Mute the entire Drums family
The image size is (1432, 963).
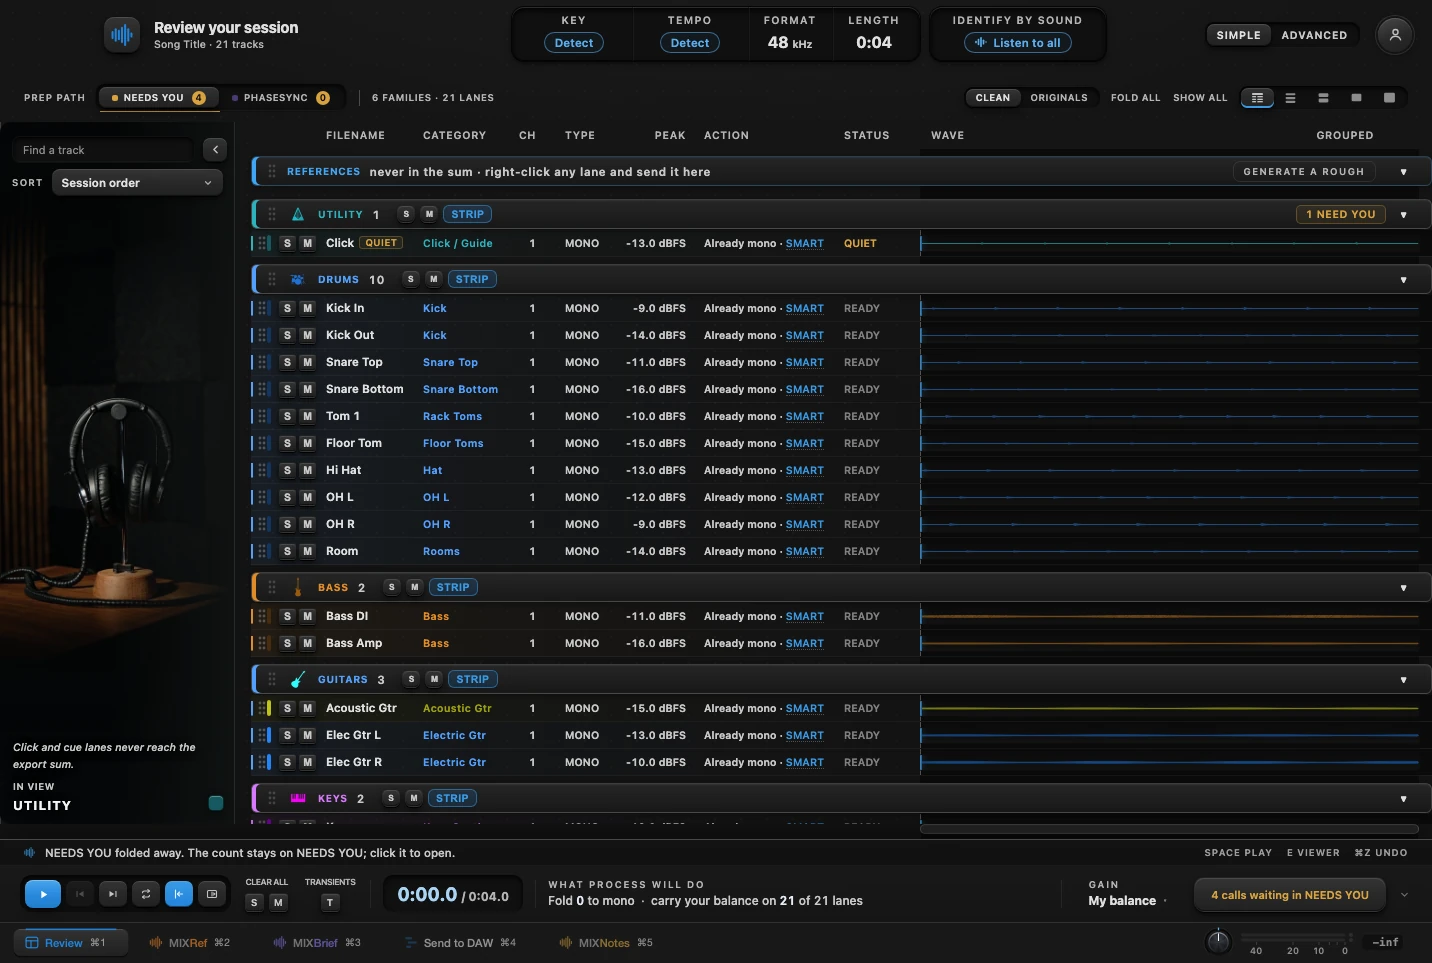[434, 280]
